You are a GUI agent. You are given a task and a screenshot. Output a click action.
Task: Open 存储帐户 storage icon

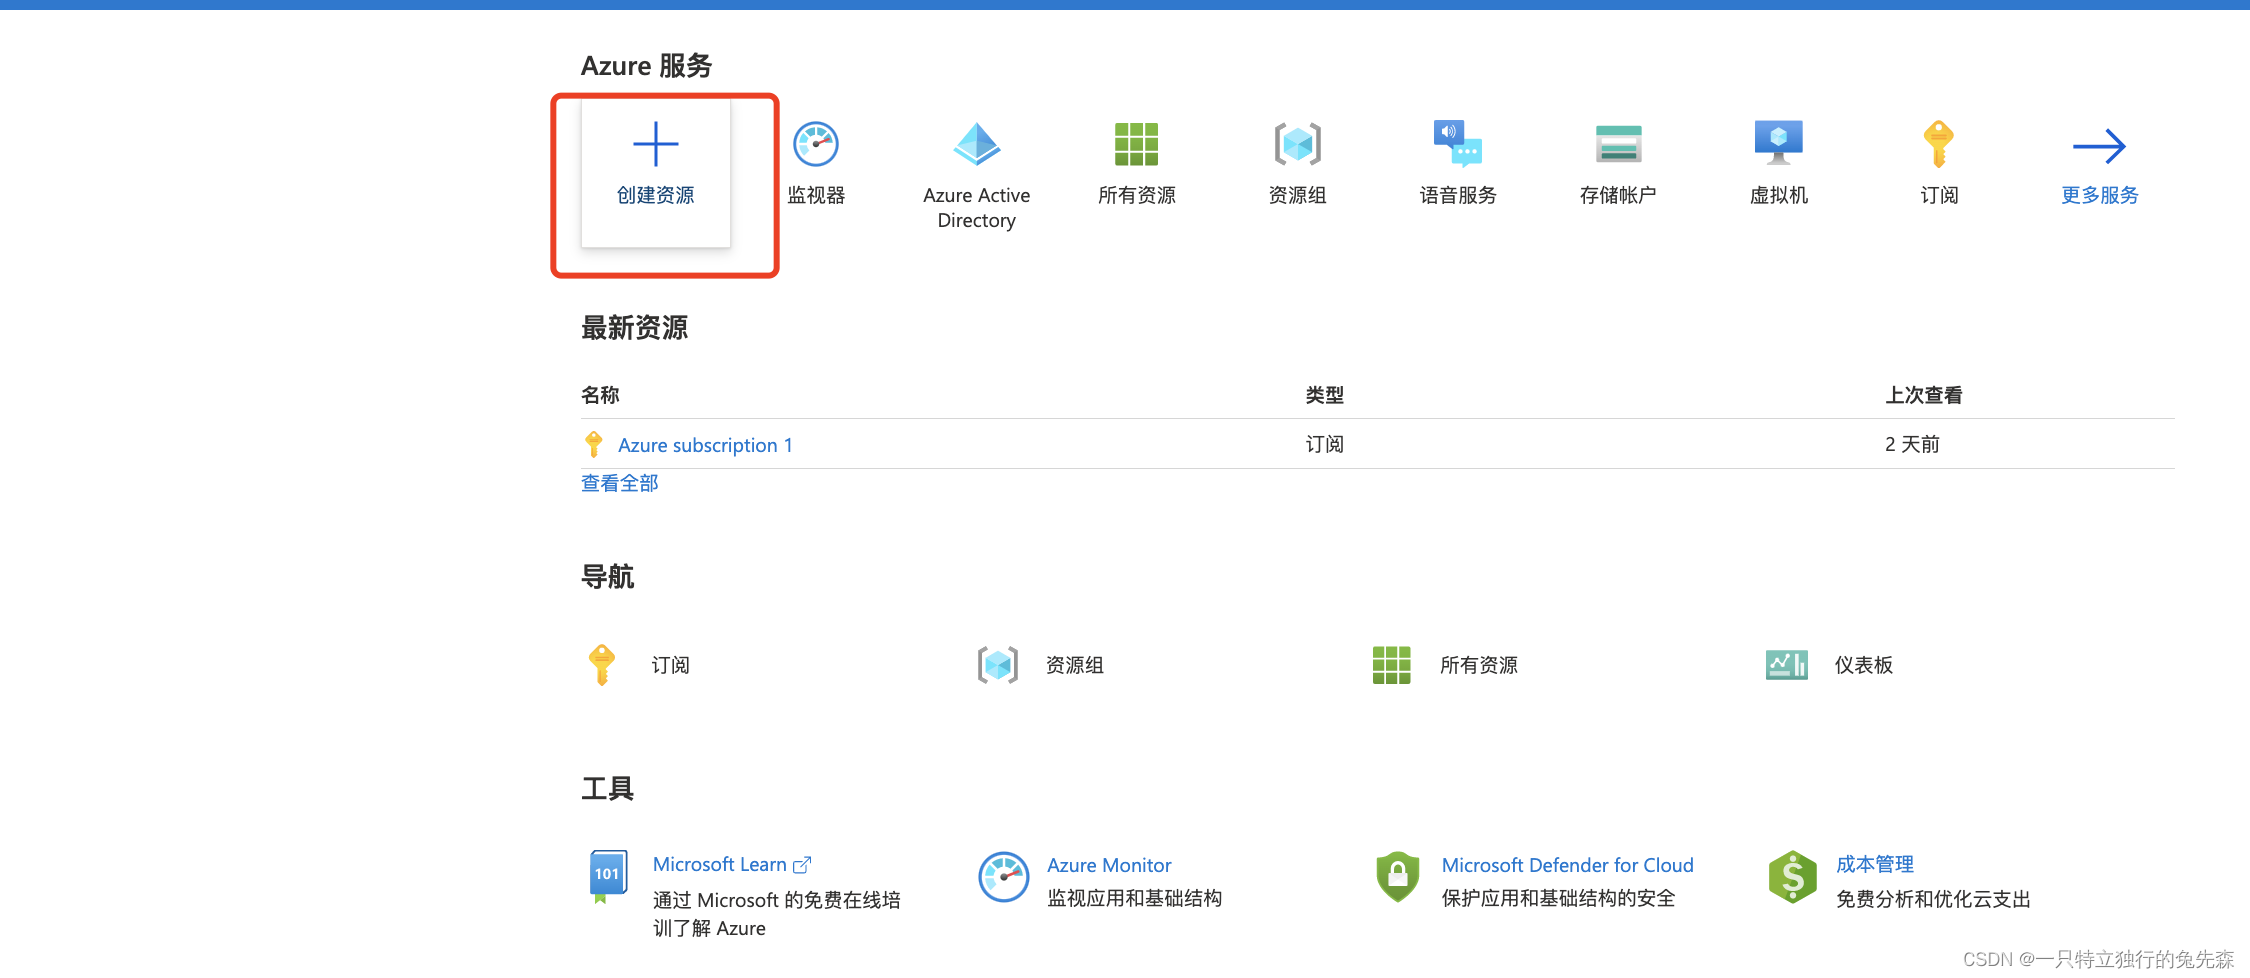[x=1618, y=144]
